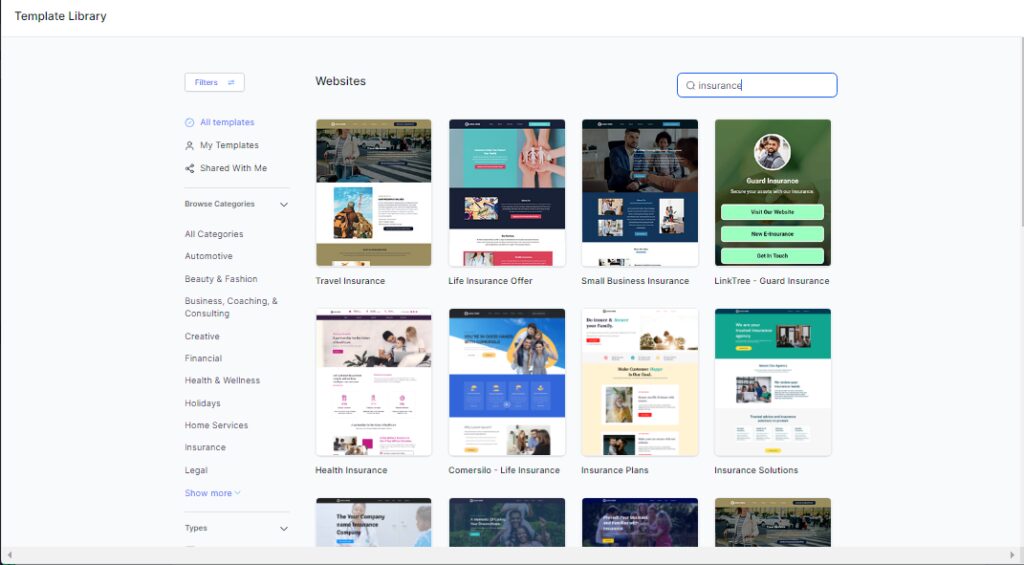
Task: Click the horizontal scrollbar left arrow
Action: [9, 555]
